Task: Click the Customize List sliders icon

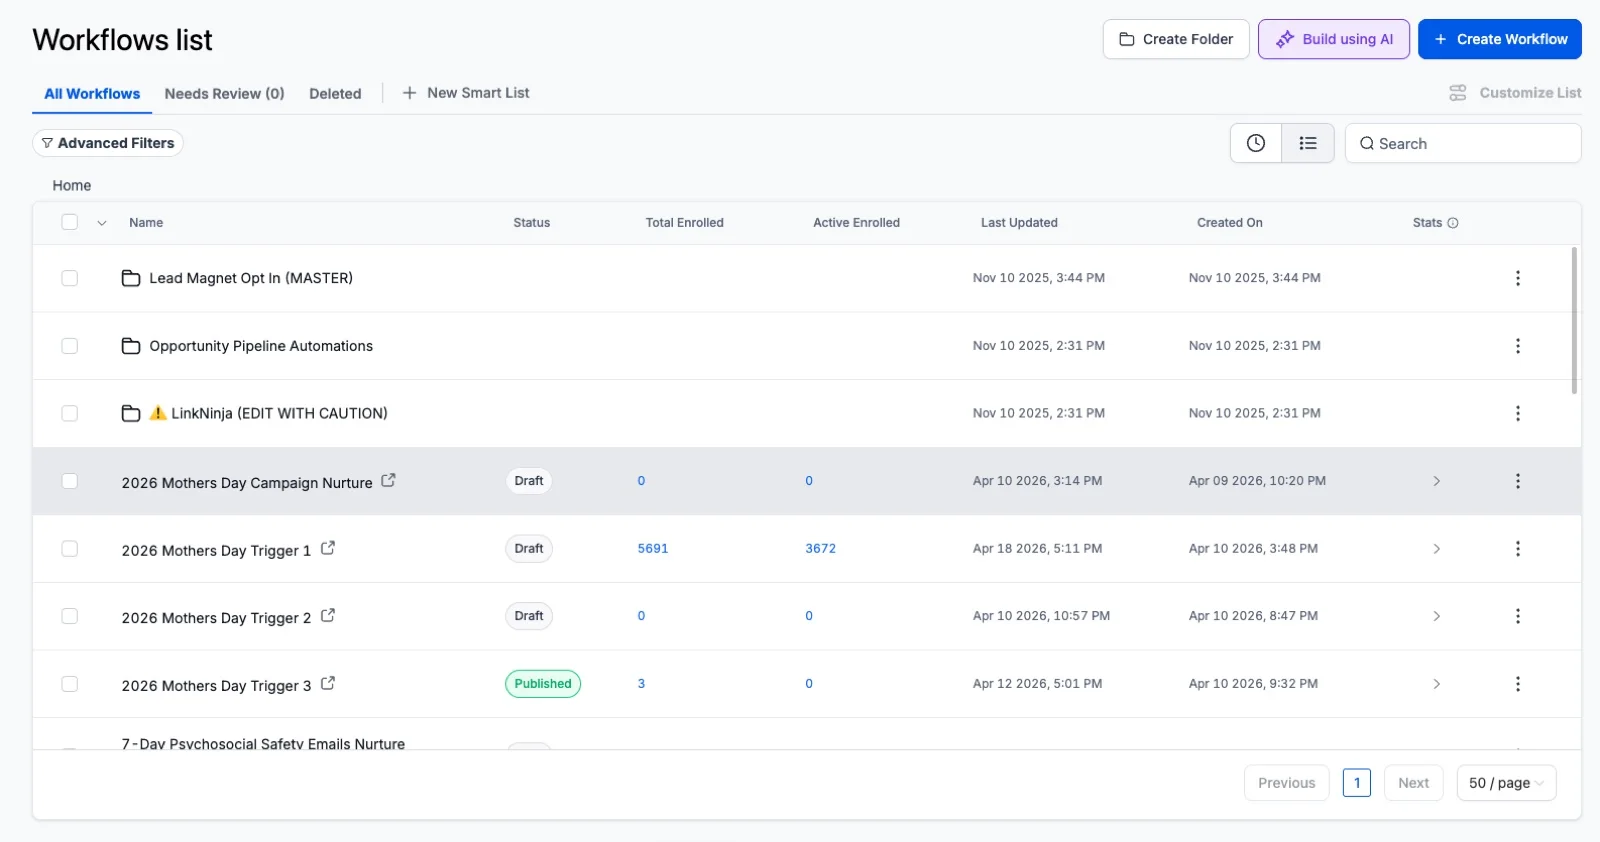Action: [x=1458, y=93]
